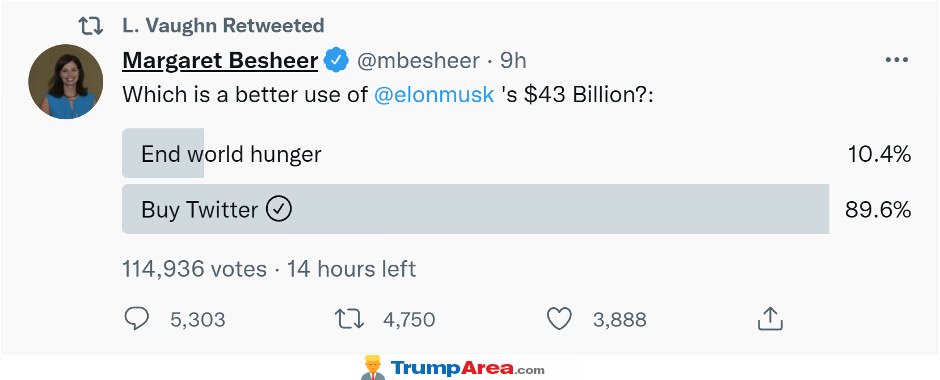Like the tweet with the heart icon
940x380 pixels.
pyautogui.click(x=559, y=319)
